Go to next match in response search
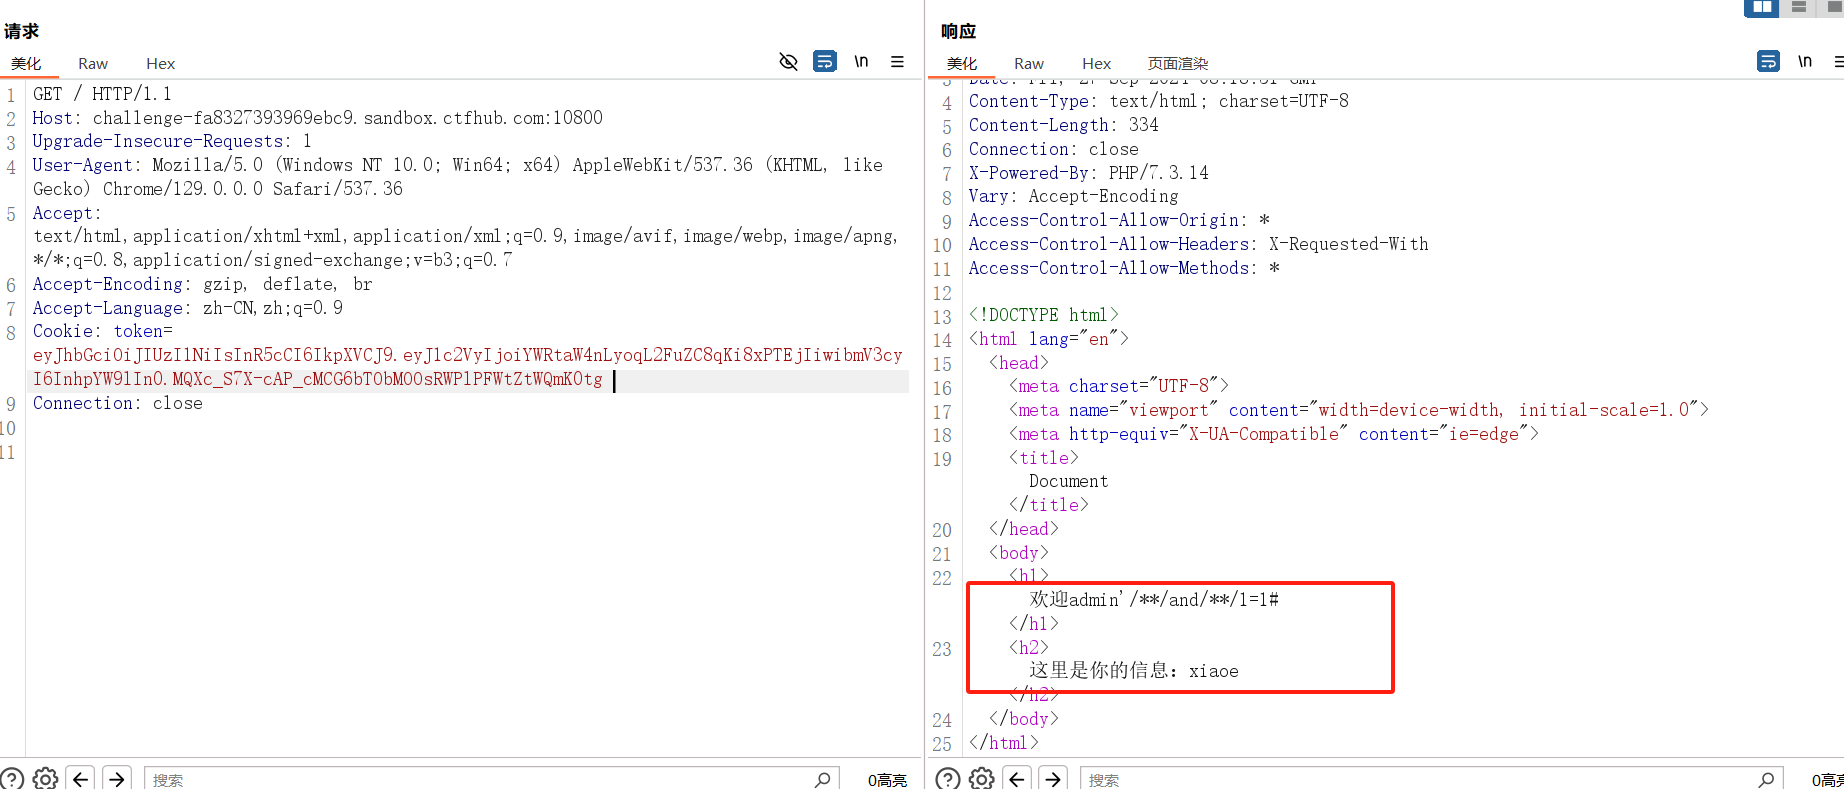The width and height of the screenshot is (1844, 789). (x=1053, y=778)
